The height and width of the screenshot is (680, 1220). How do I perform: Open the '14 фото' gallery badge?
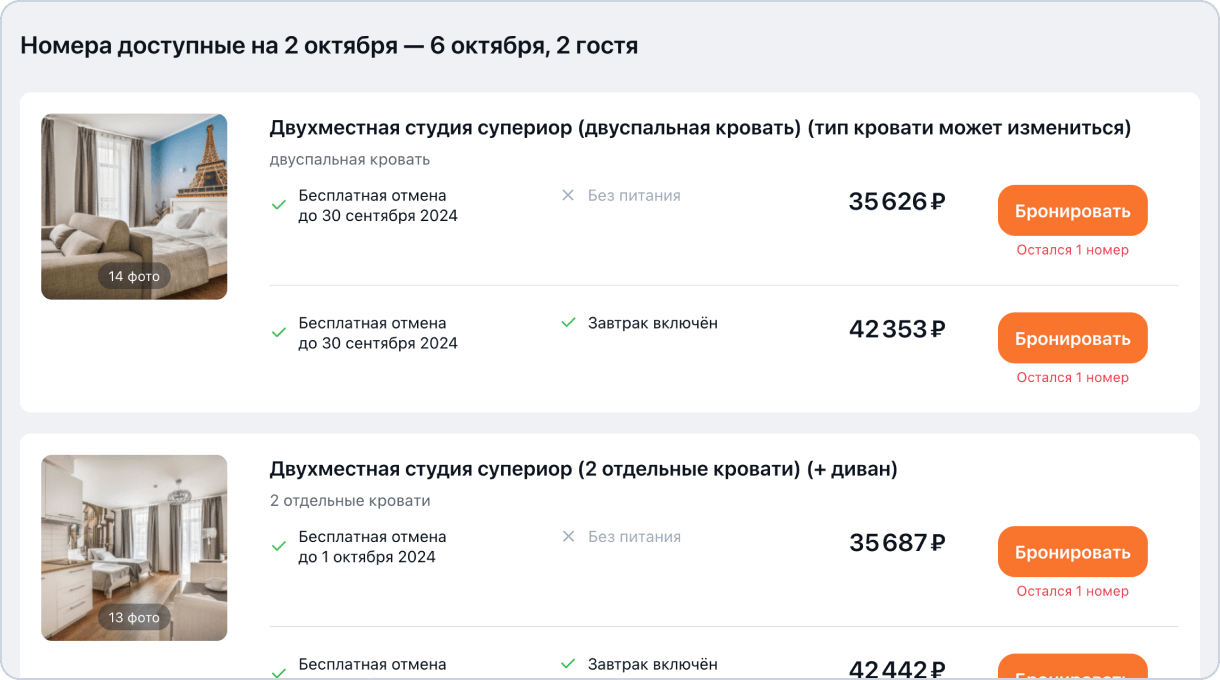(134, 276)
